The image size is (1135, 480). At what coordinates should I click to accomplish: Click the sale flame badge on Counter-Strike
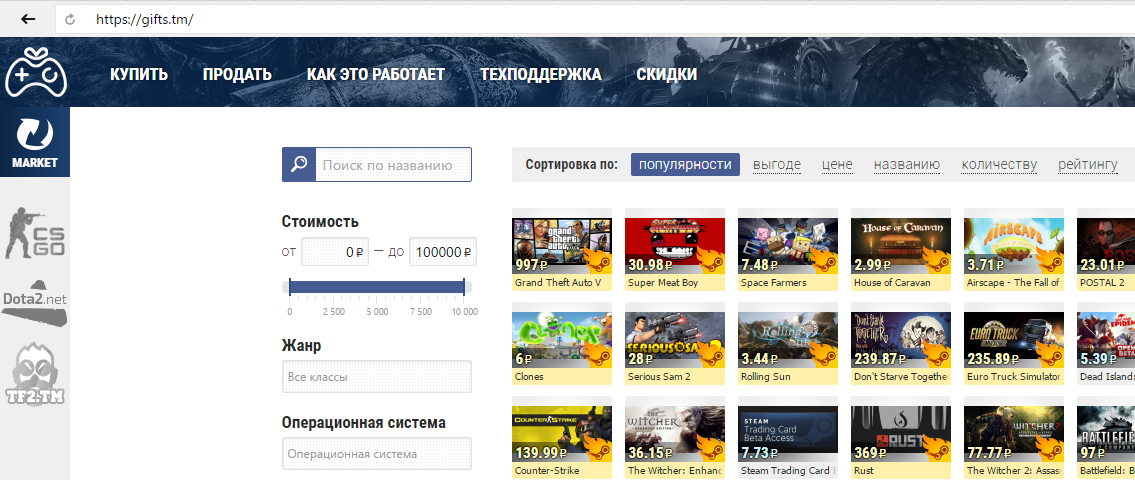tap(596, 447)
